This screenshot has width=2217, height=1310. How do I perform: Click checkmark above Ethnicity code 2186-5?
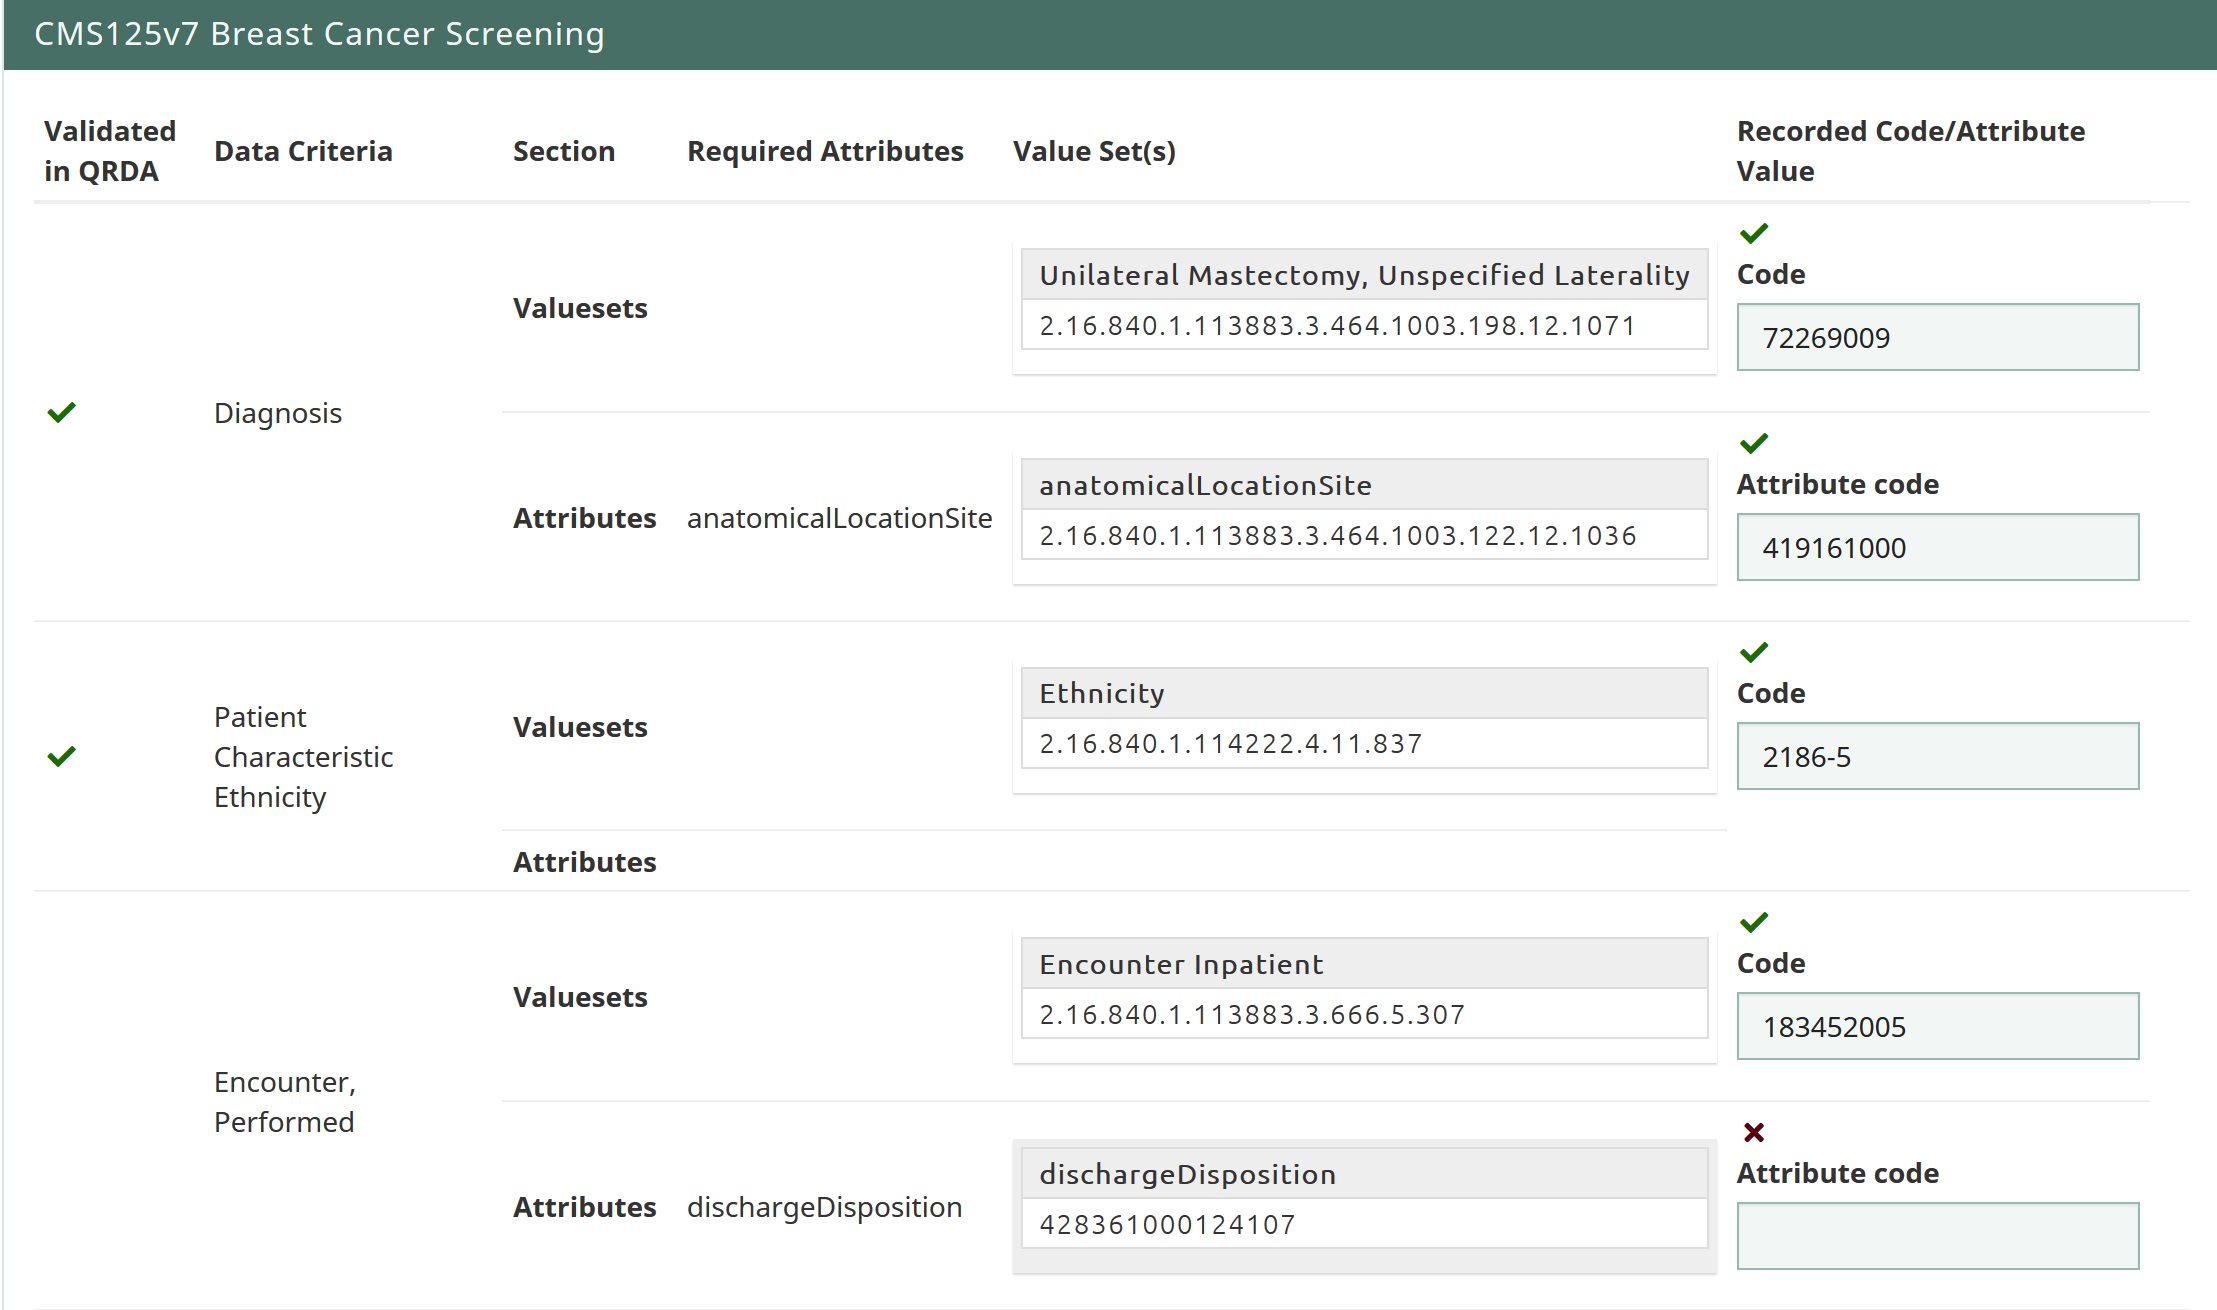pos(1753,652)
